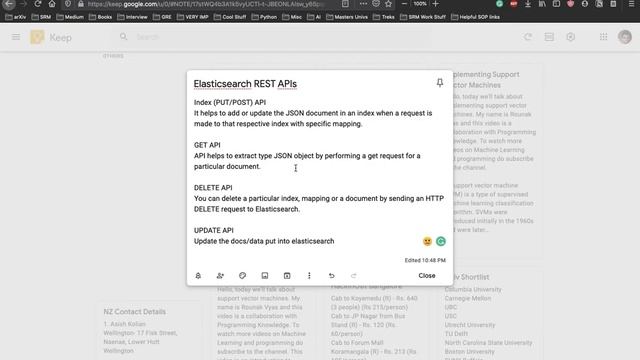The height and width of the screenshot is (360, 640).
Task: Click the yellow emoji face icon in note
Action: click(x=427, y=241)
